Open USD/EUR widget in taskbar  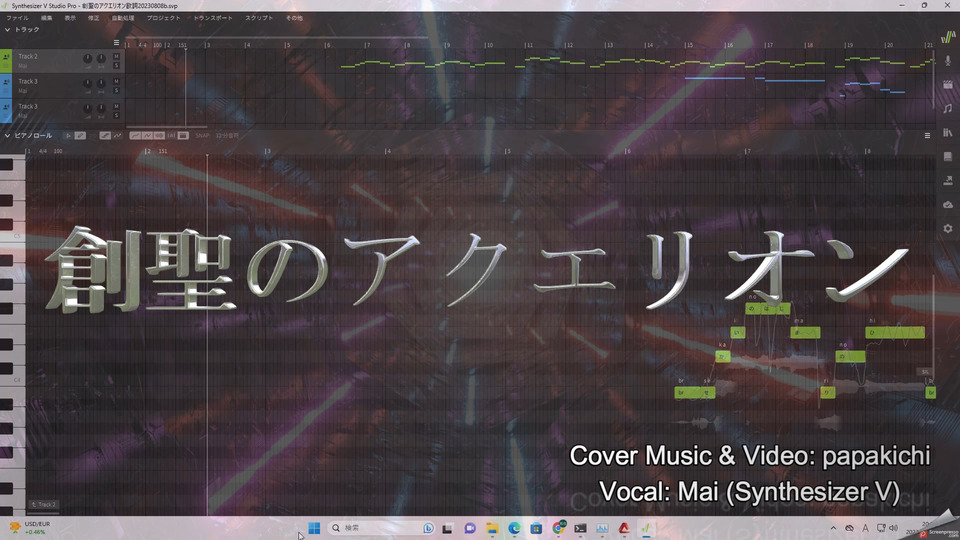point(29,528)
